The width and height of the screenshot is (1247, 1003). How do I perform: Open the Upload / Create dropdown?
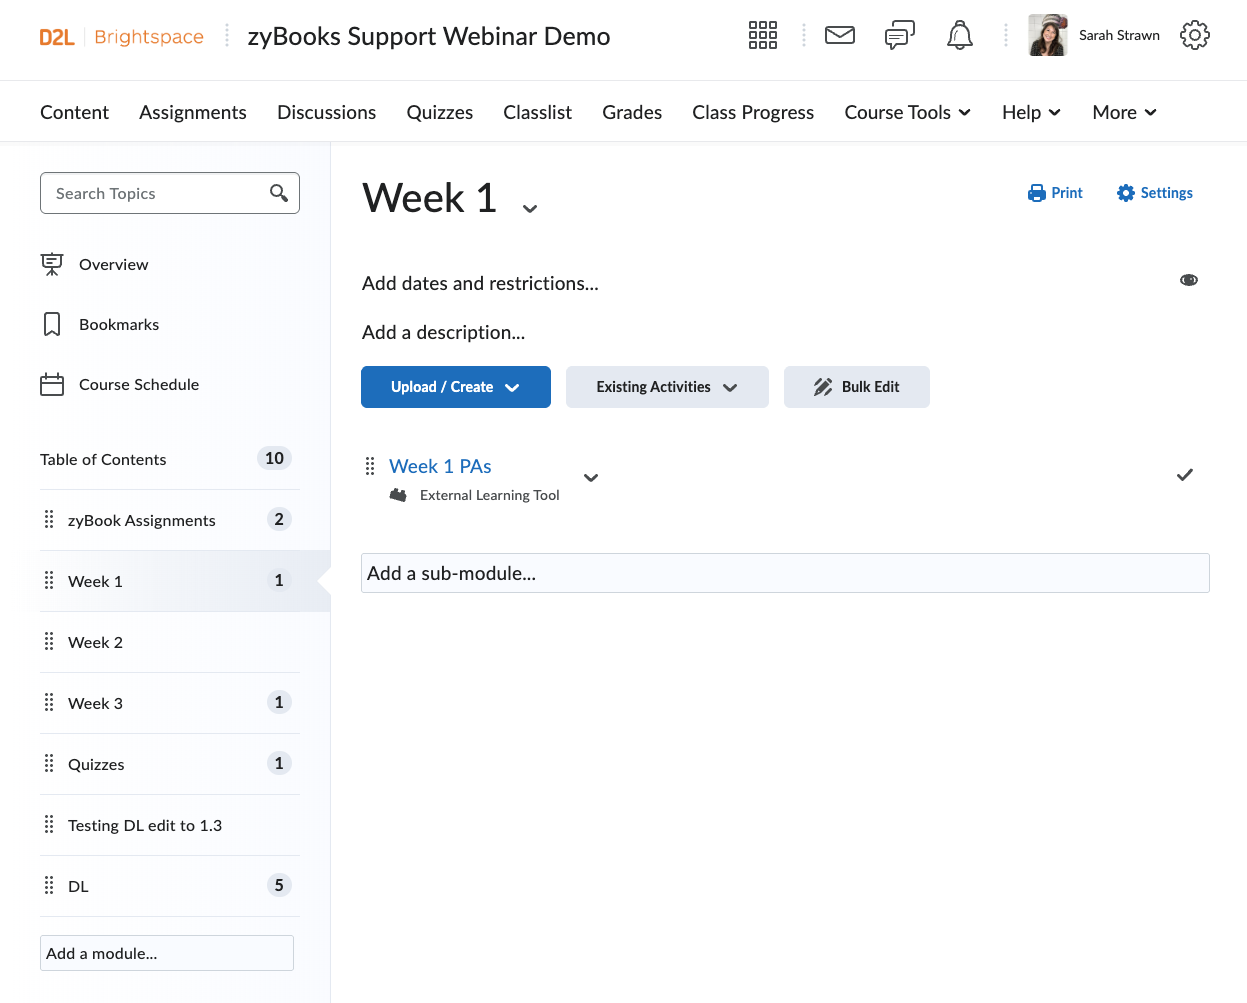point(456,387)
